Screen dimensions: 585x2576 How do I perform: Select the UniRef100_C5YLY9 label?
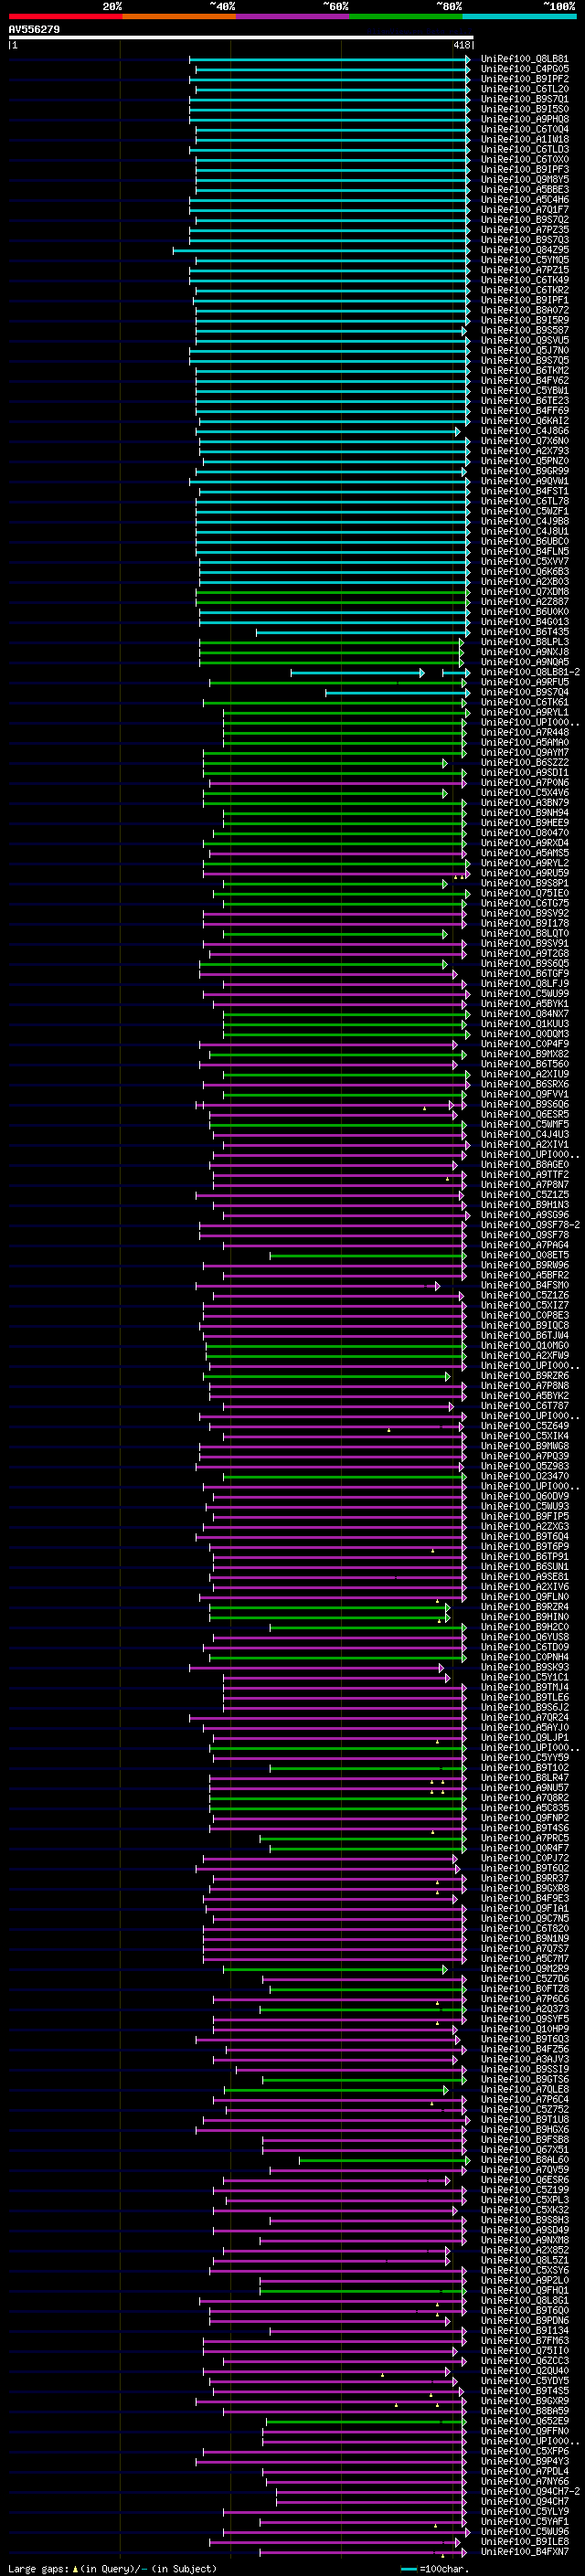(525, 2512)
